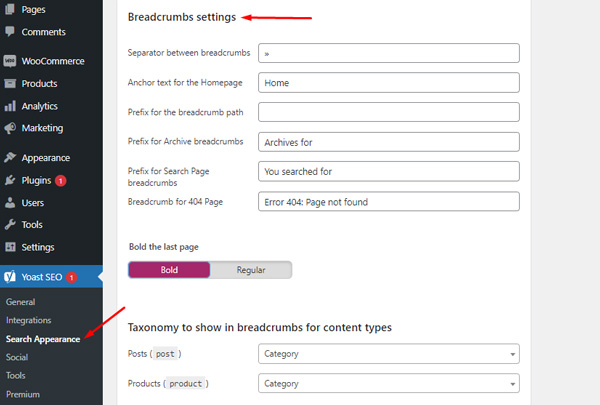Focus the Prefix for breadcrumb path field
This screenshot has height=405, width=600.
point(389,112)
